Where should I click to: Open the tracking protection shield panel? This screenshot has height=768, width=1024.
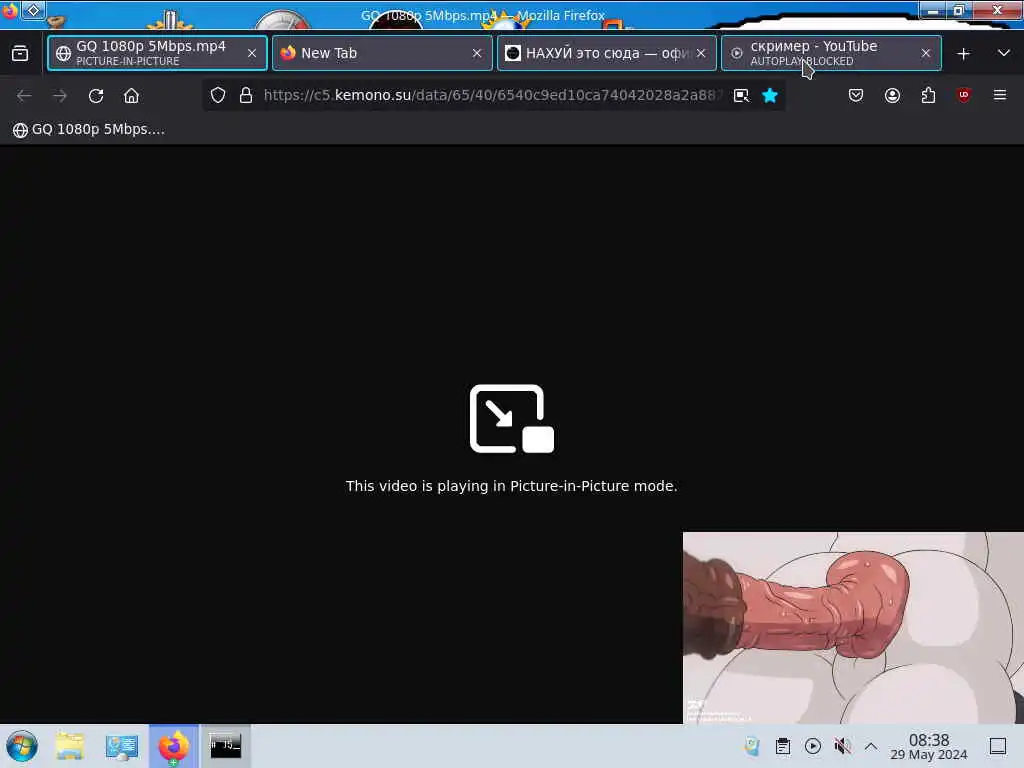(x=218, y=95)
